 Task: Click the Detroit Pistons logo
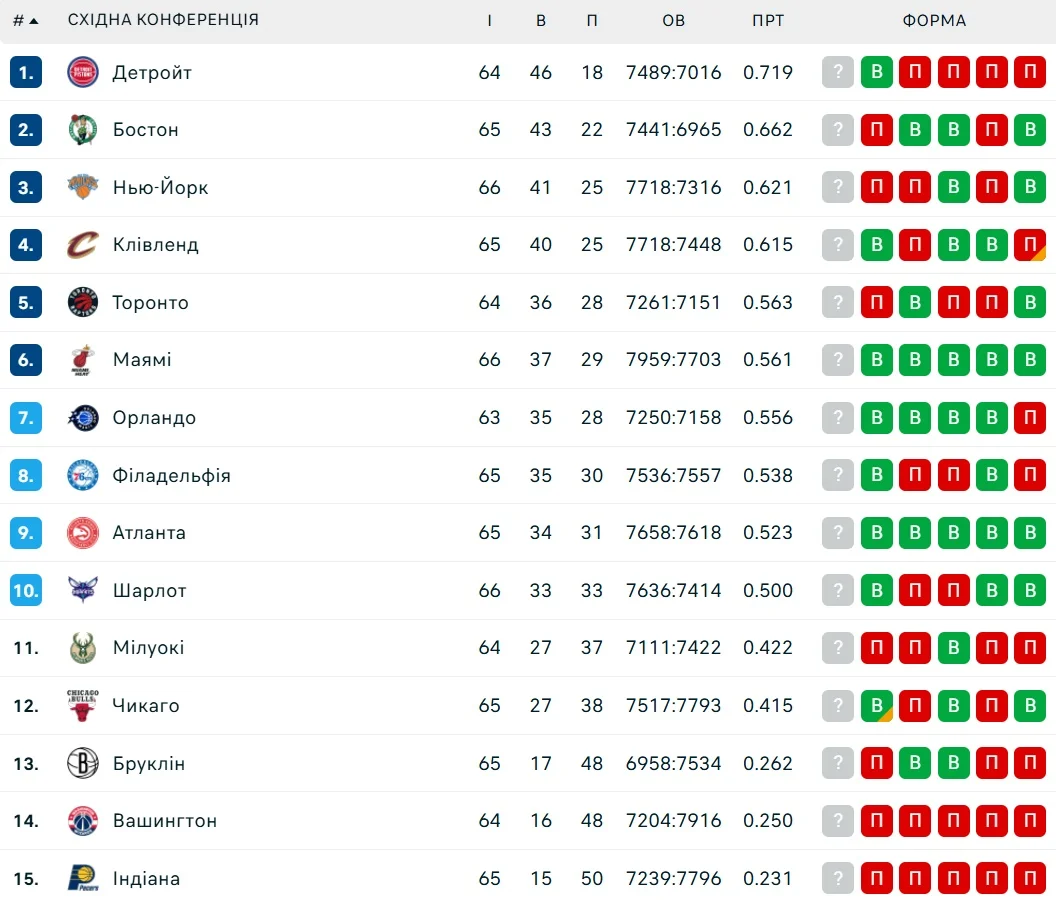(x=83, y=72)
